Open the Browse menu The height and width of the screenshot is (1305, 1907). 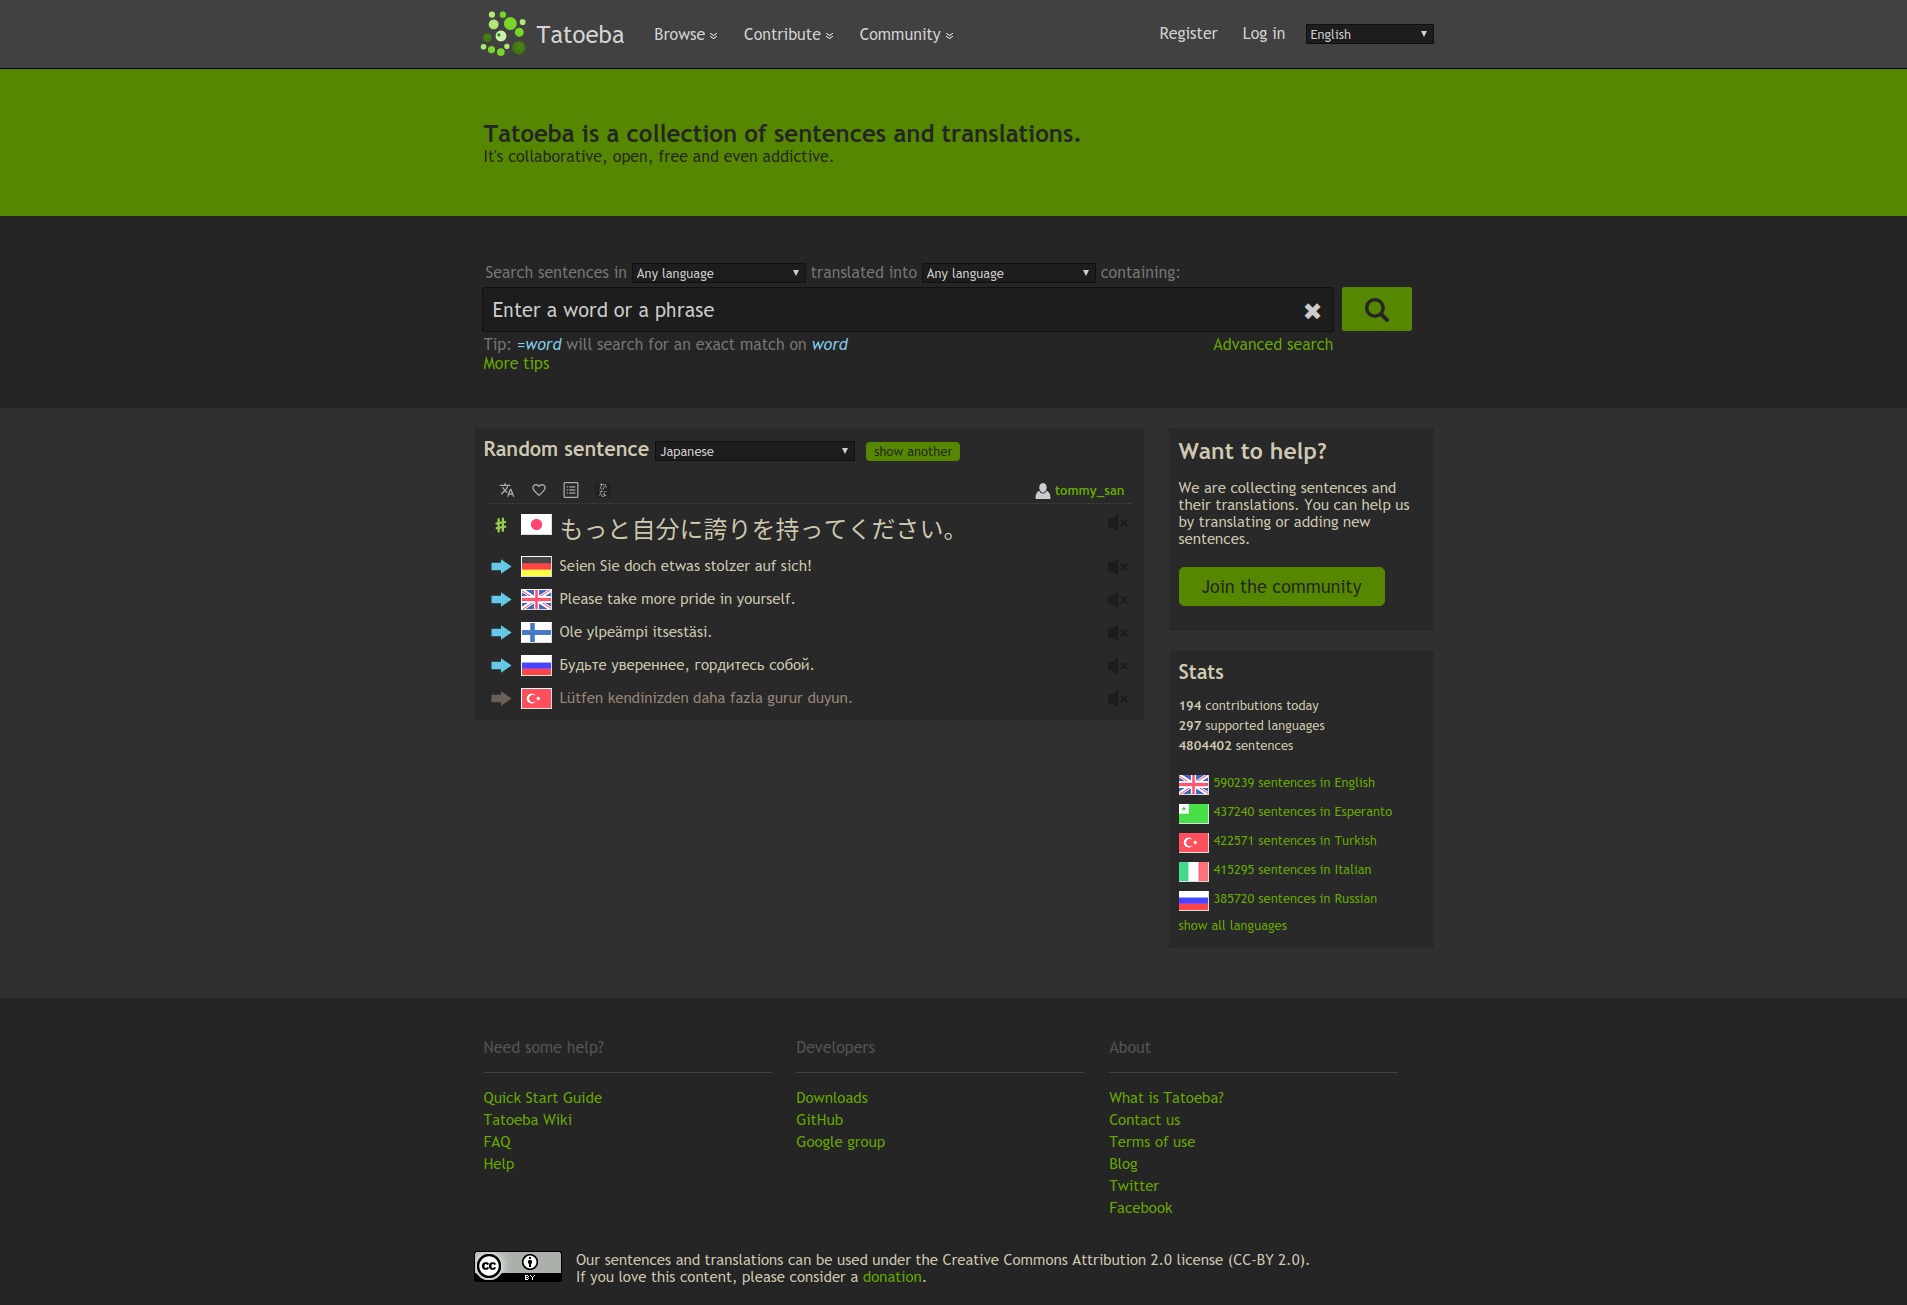(x=685, y=34)
